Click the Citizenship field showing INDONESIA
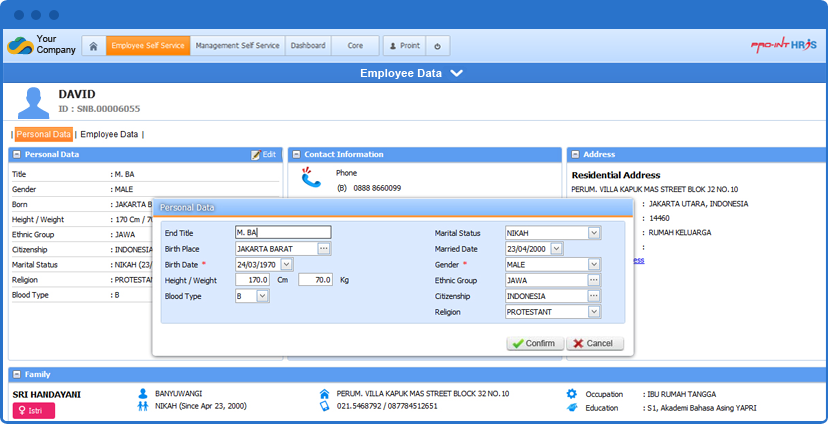The image size is (828, 424). [x=547, y=296]
